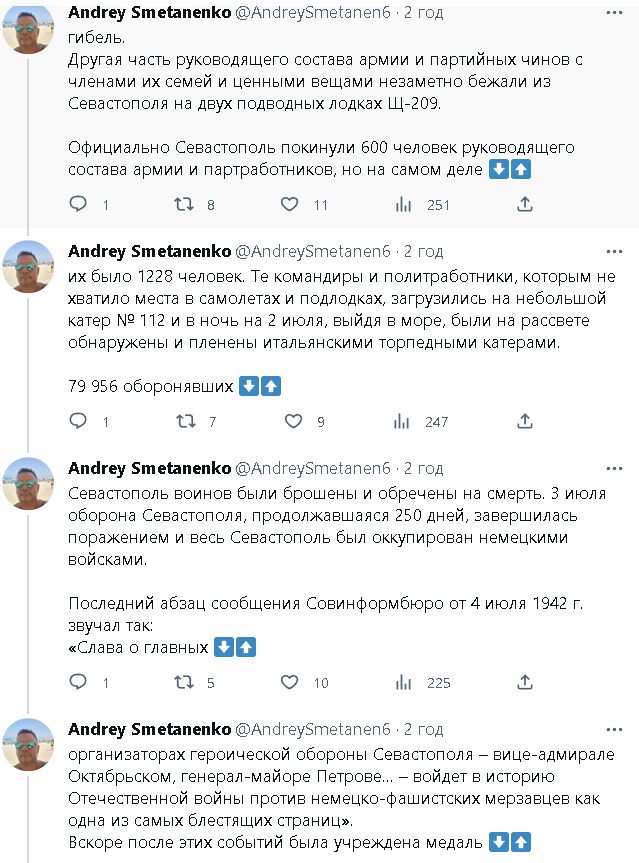The width and height of the screenshot is (639, 863).
Task: Share the tweet about submarines Щ-209
Action: (525, 204)
